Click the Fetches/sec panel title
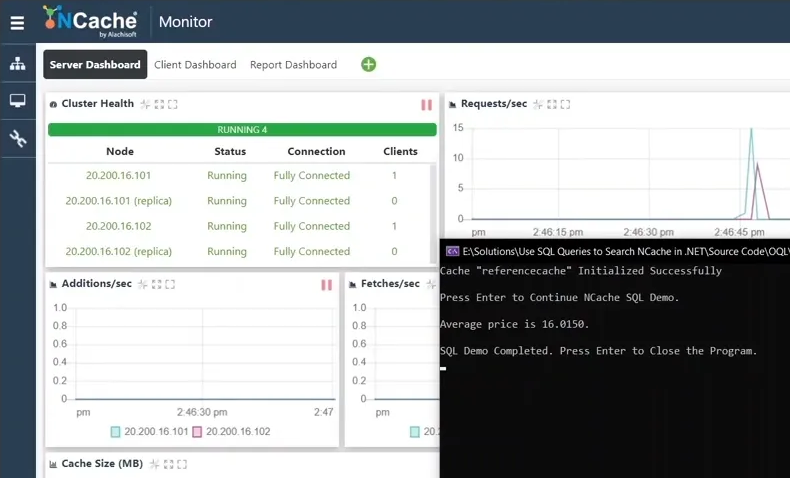The image size is (790, 478). pos(390,284)
